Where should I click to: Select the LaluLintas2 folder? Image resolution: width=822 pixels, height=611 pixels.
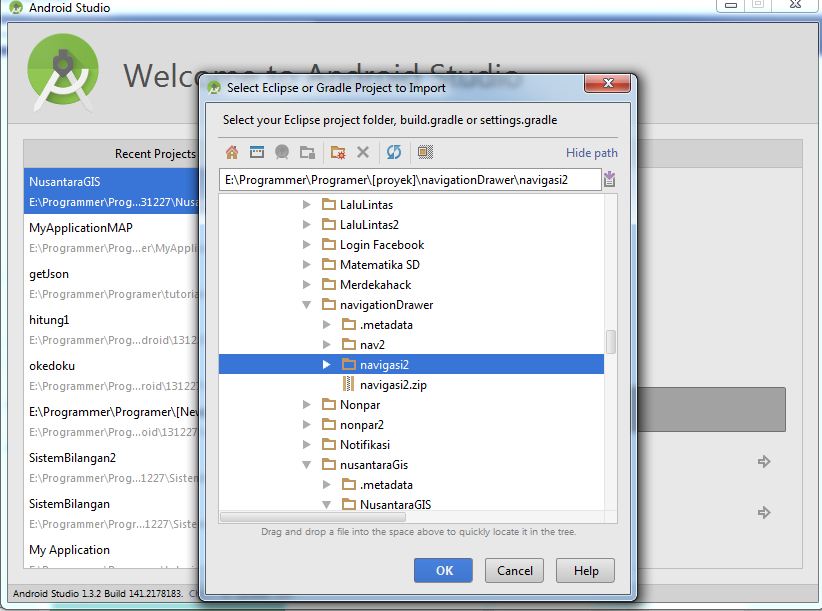point(360,225)
